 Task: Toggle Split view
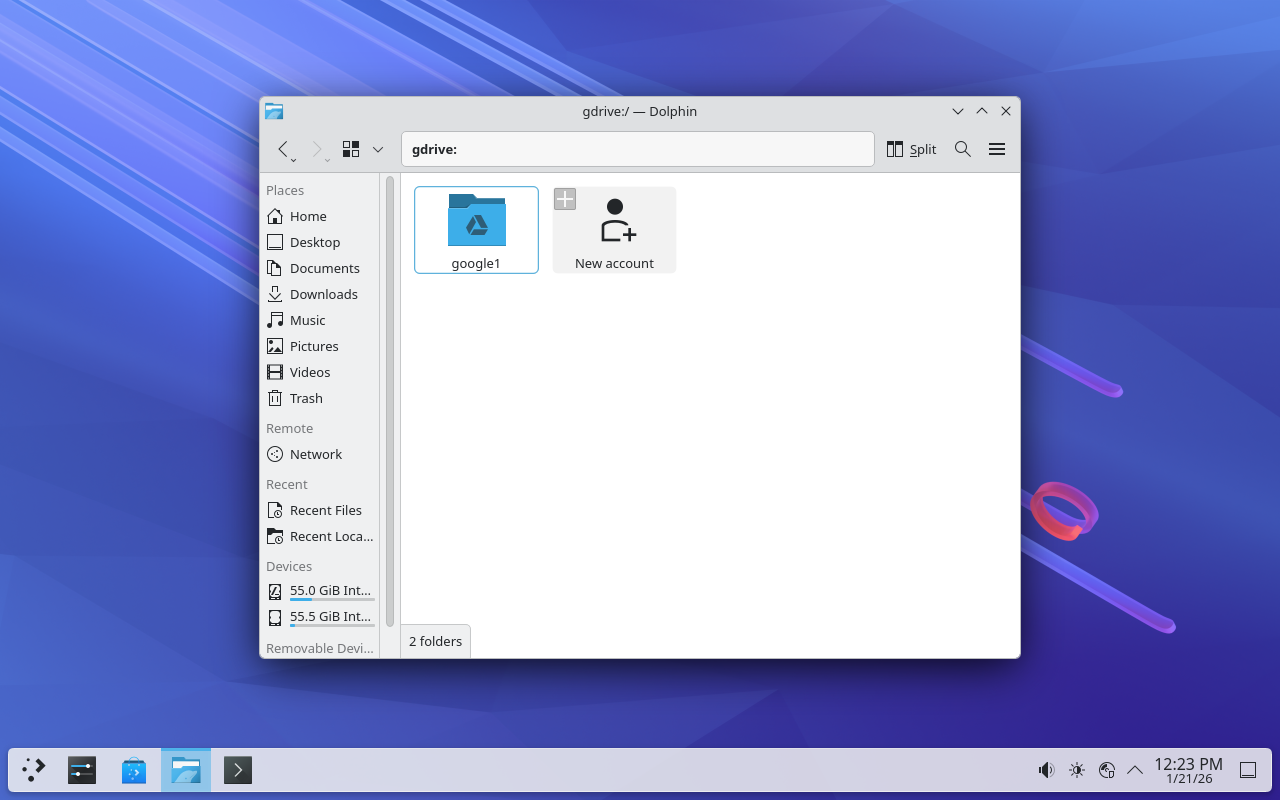tap(911, 149)
